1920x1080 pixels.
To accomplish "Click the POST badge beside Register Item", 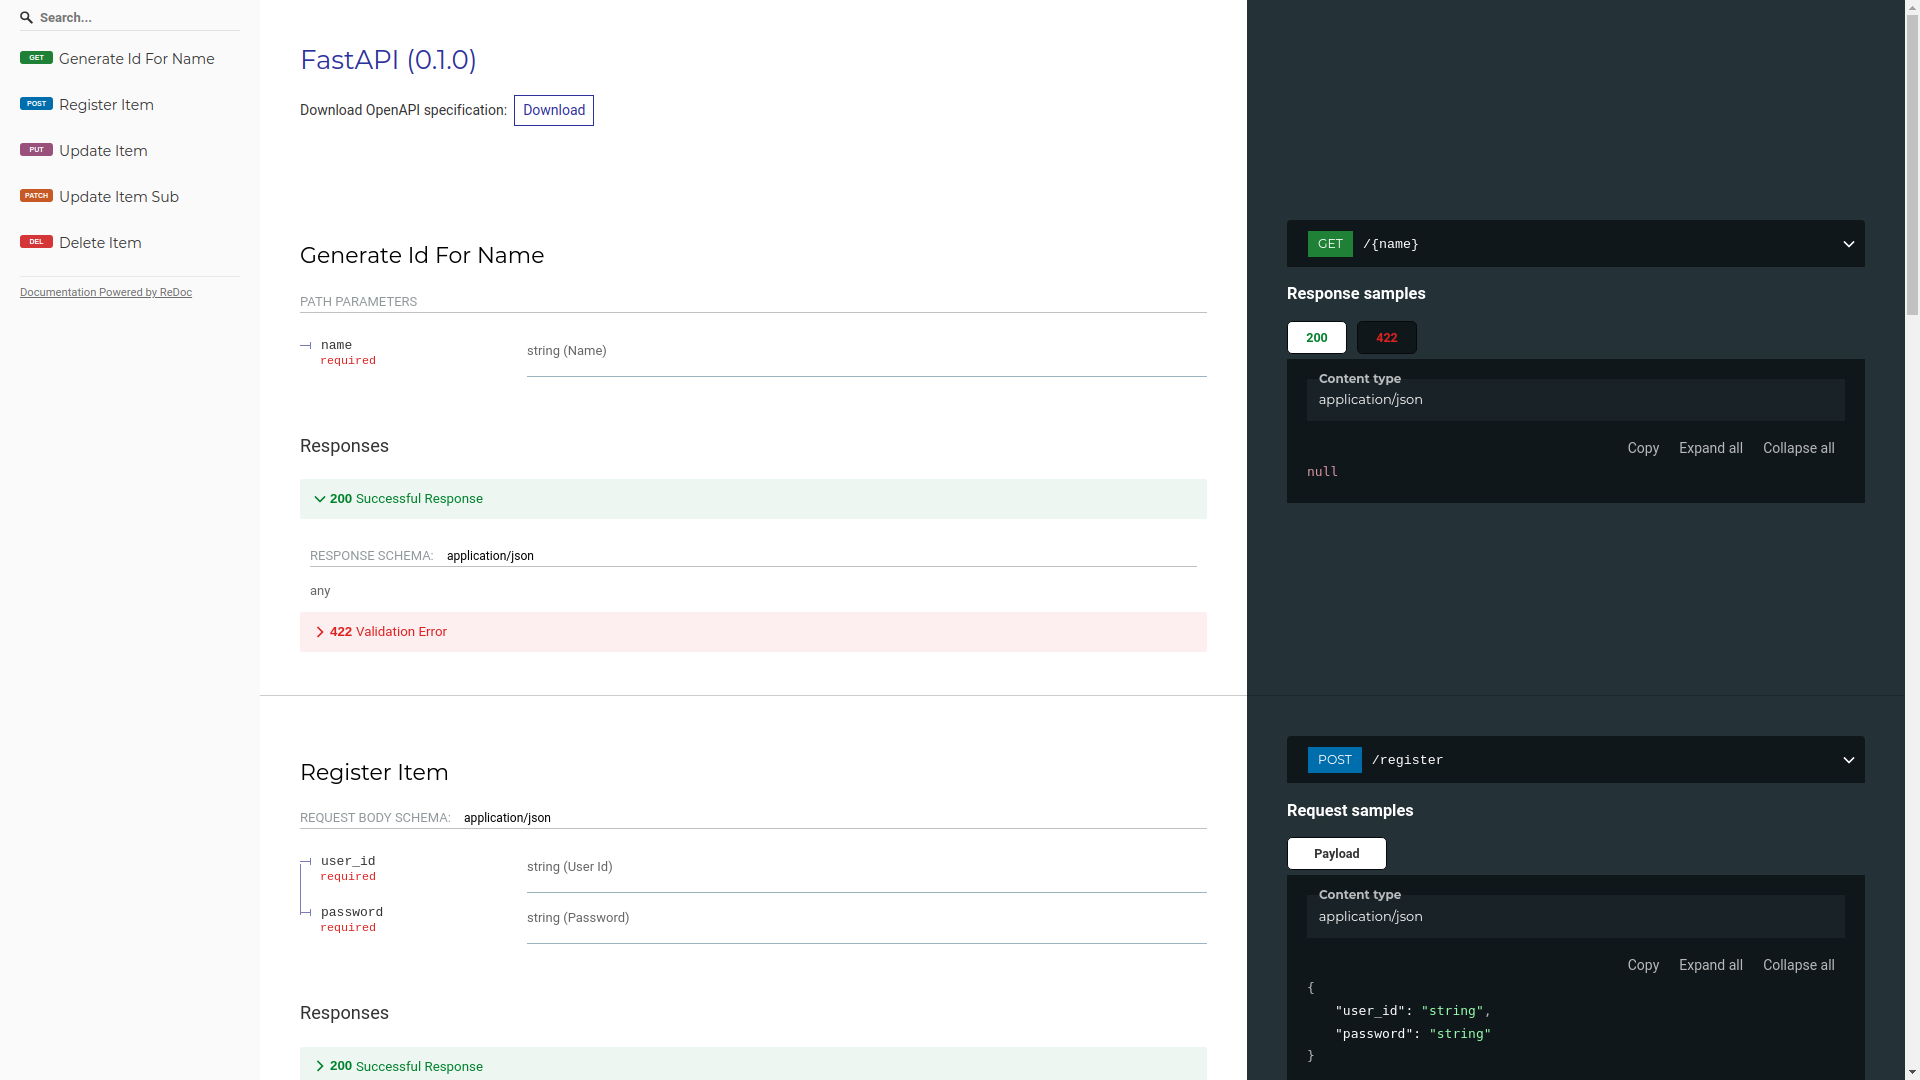I will click(36, 104).
